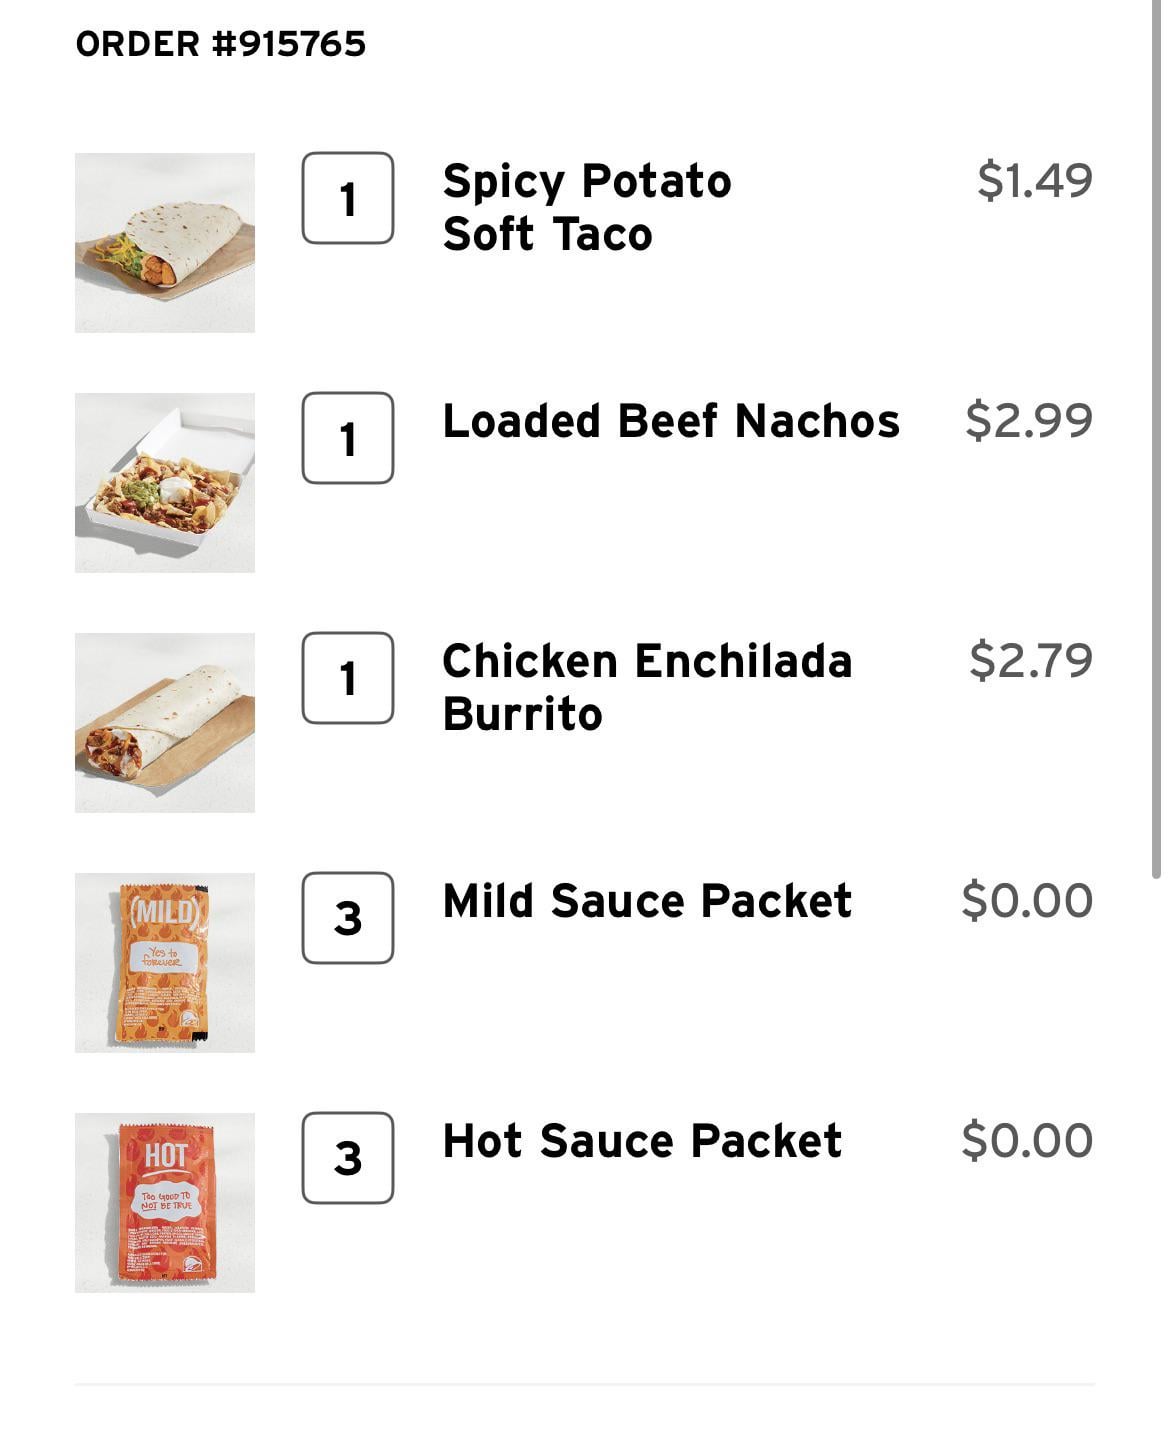
Task: Open the Spicy Potato Soft Taco item name
Action: tap(587, 207)
